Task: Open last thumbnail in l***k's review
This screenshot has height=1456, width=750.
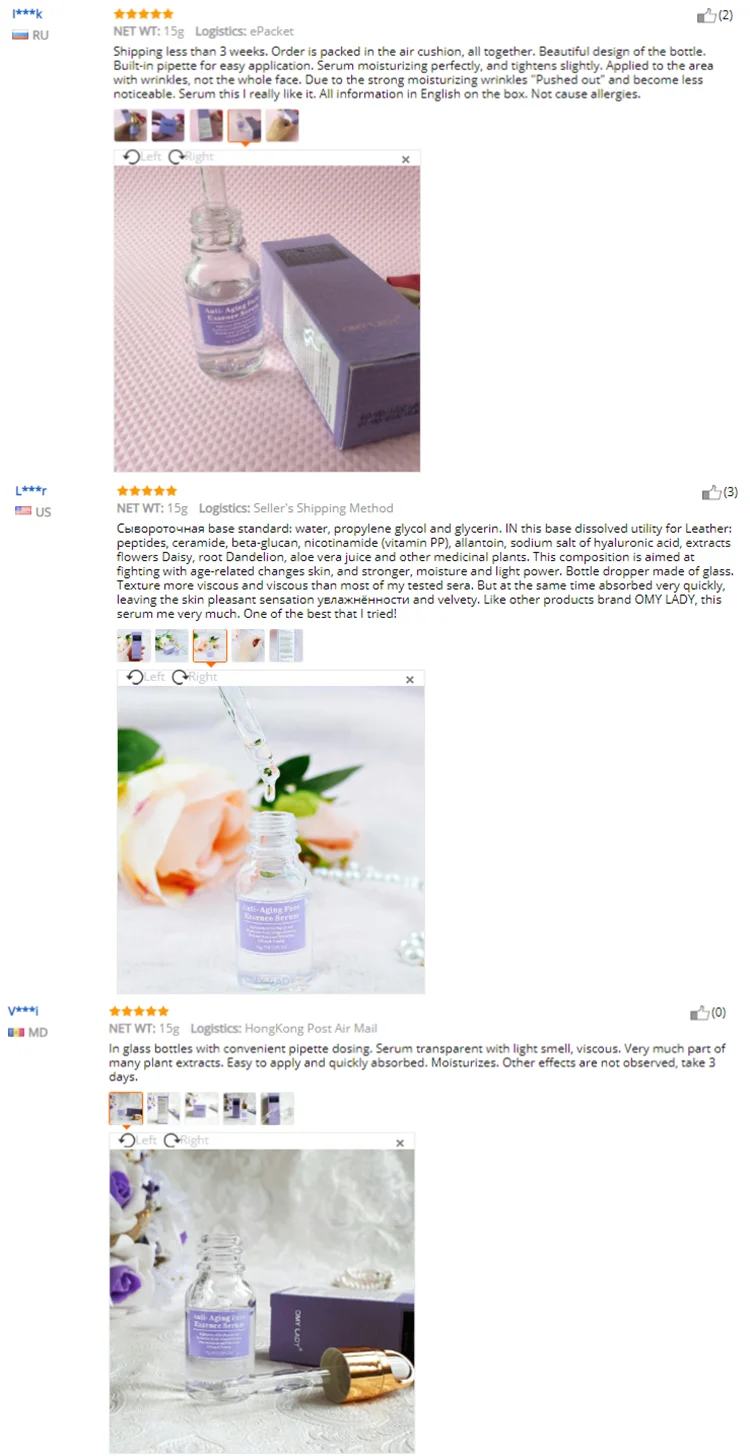Action: coord(283,125)
